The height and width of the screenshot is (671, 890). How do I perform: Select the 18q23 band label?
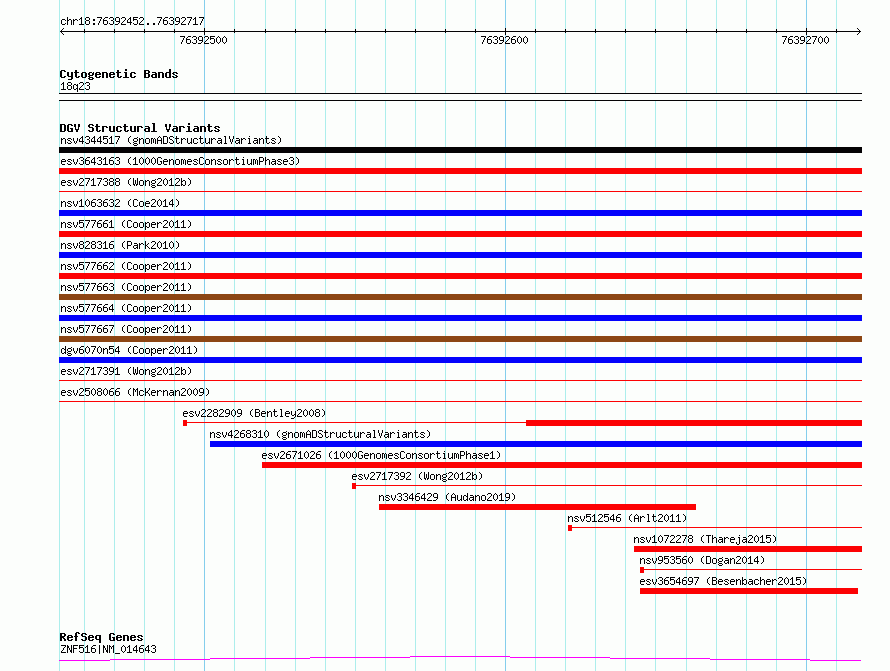(x=75, y=86)
